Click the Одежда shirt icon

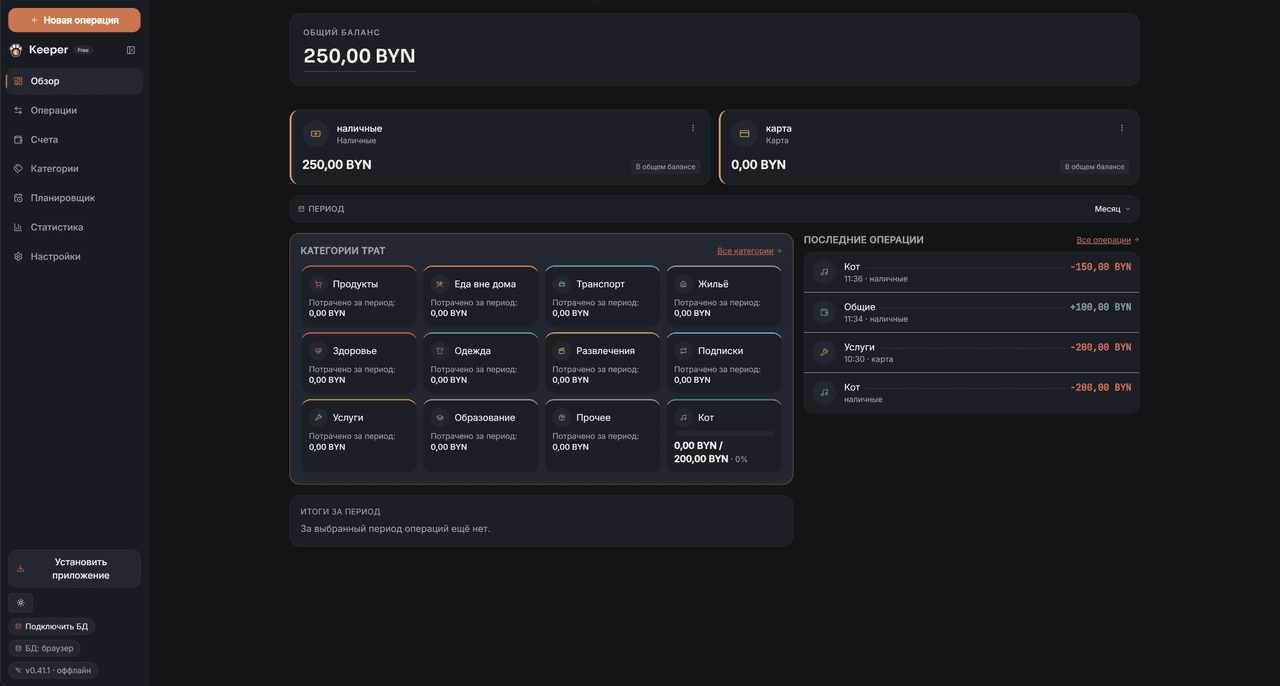pyautogui.click(x=440, y=351)
